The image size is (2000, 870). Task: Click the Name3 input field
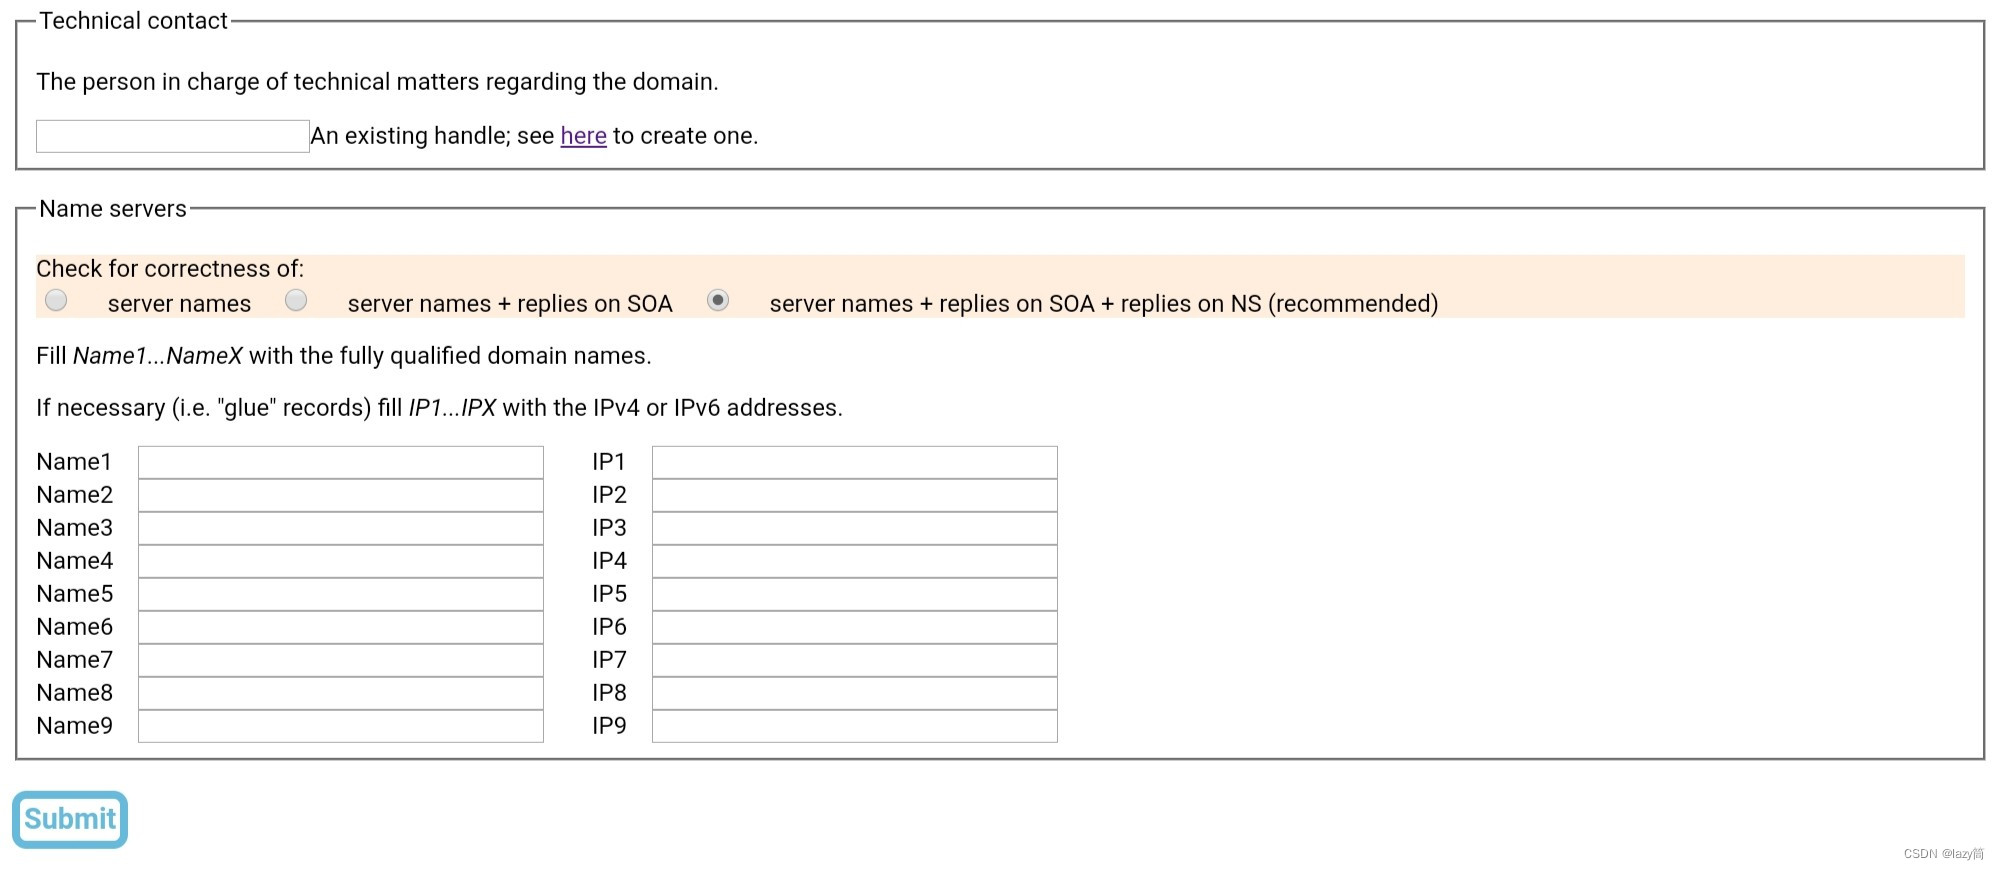(340, 527)
